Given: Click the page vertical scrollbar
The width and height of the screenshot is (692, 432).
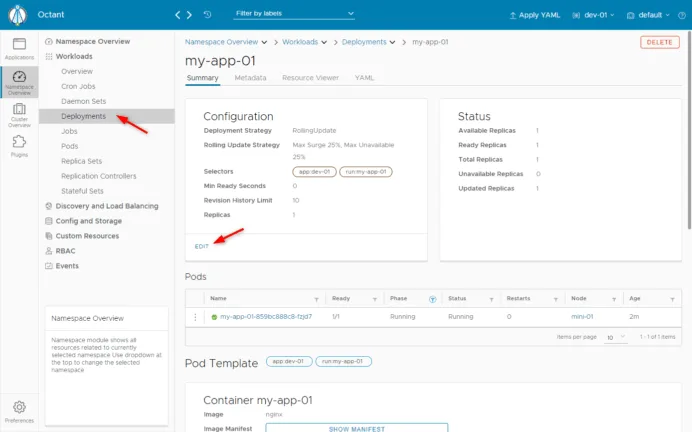Looking at the screenshot, I should (x=689, y=130).
